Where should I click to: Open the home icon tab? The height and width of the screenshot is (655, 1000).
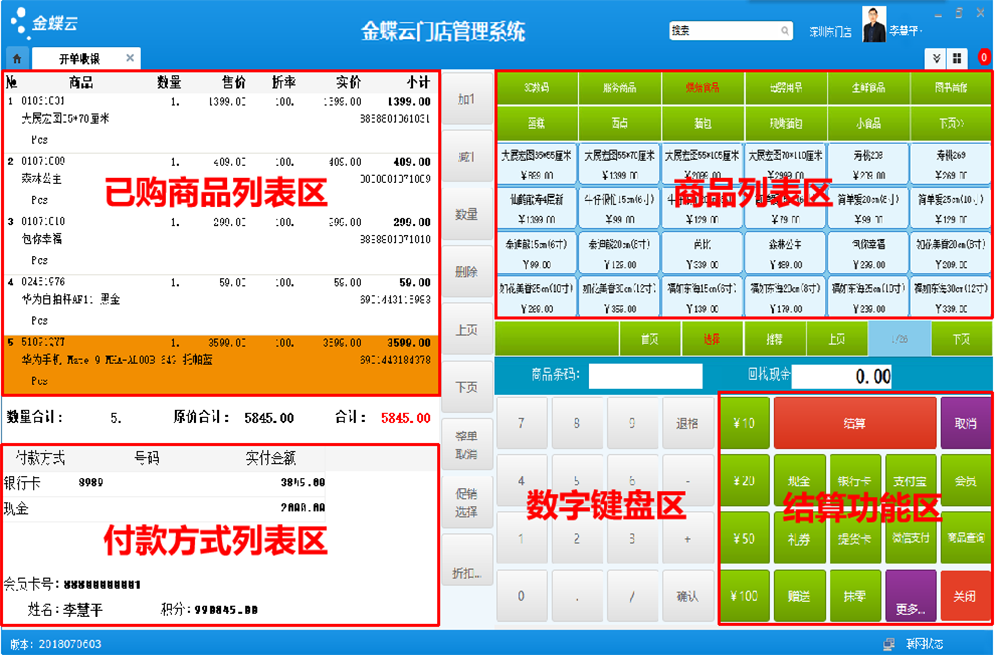17,59
